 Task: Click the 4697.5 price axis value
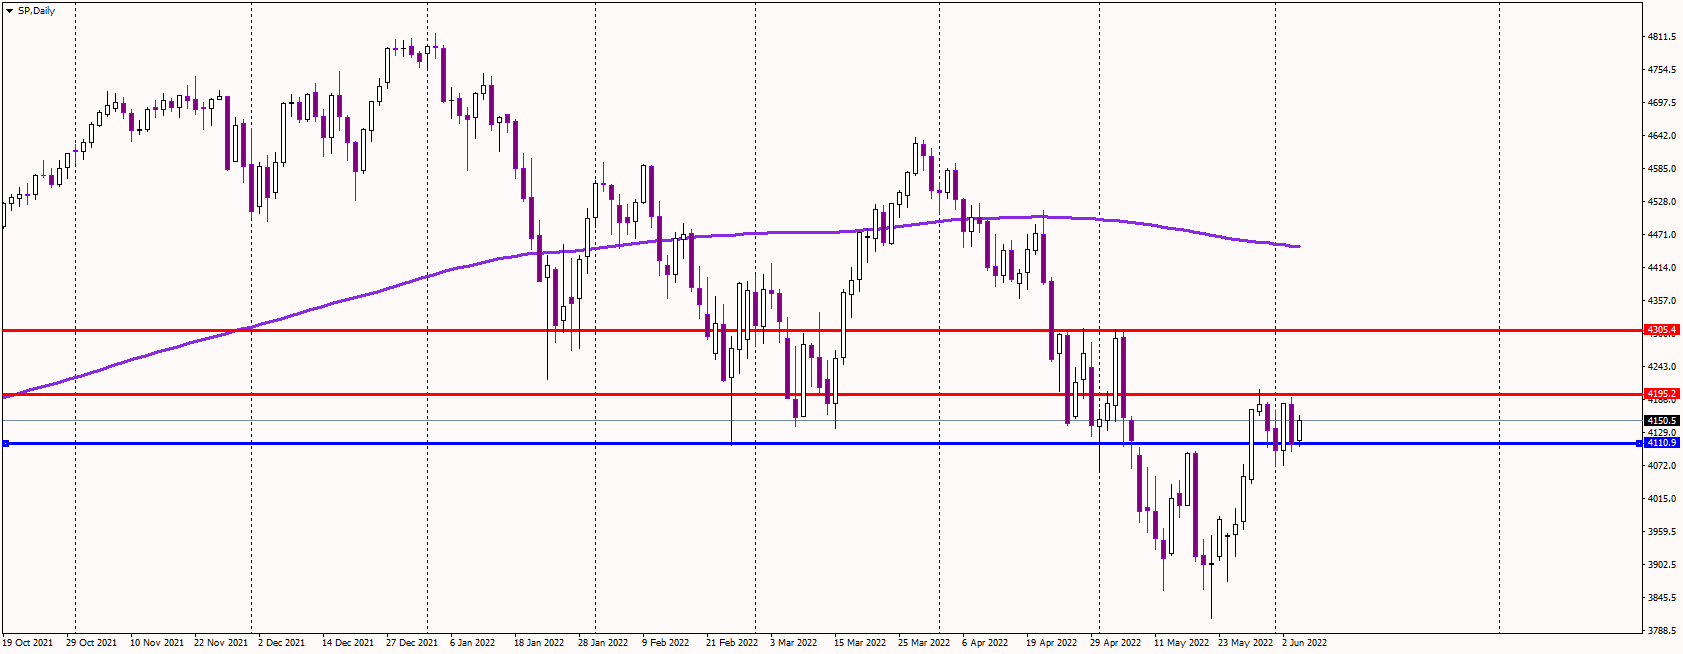[x=1662, y=103]
